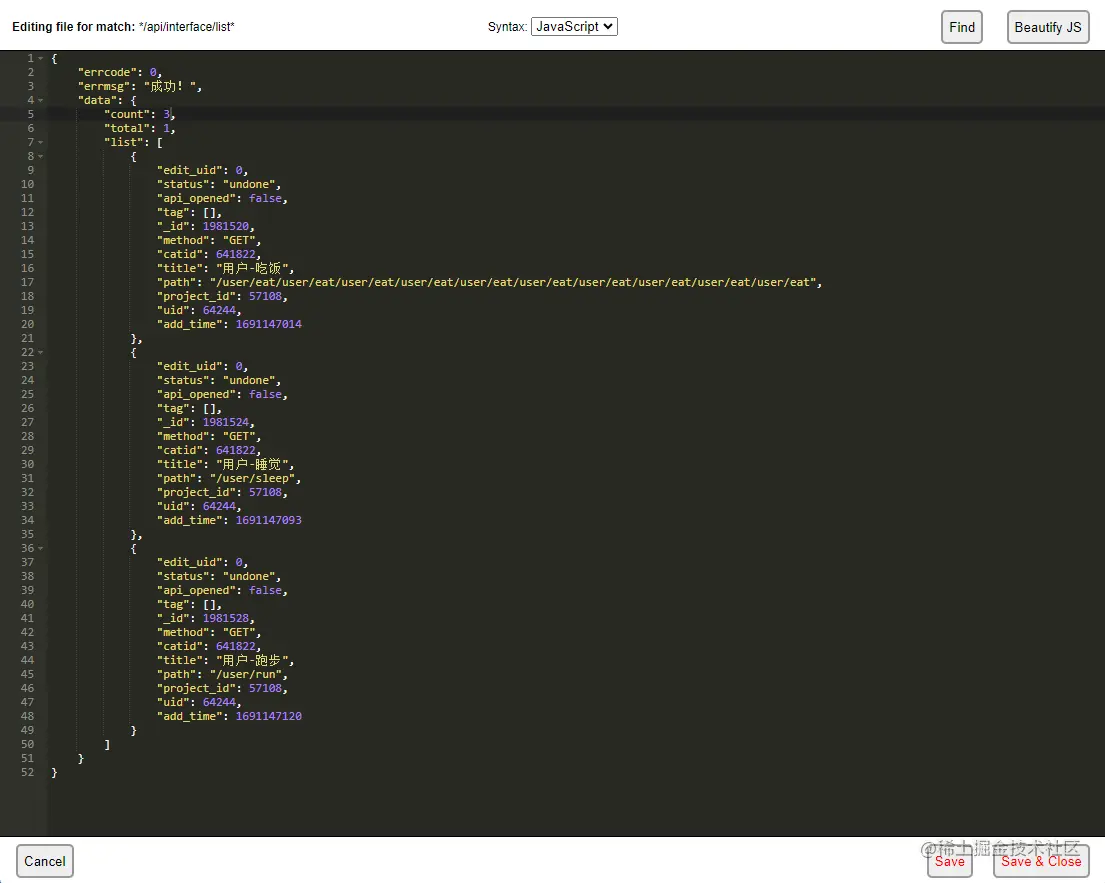Collapse the fold arrow at line 1
The width and height of the screenshot is (1105, 883).
(x=40, y=58)
